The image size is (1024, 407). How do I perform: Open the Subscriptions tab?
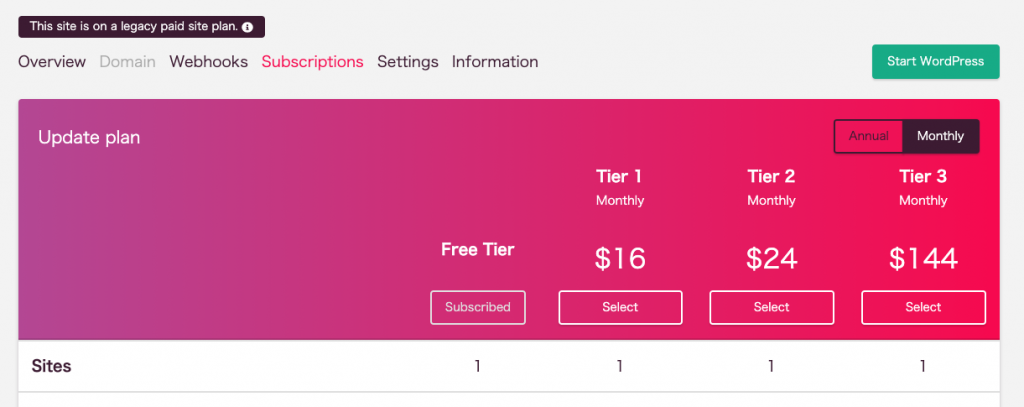pyautogui.click(x=312, y=62)
